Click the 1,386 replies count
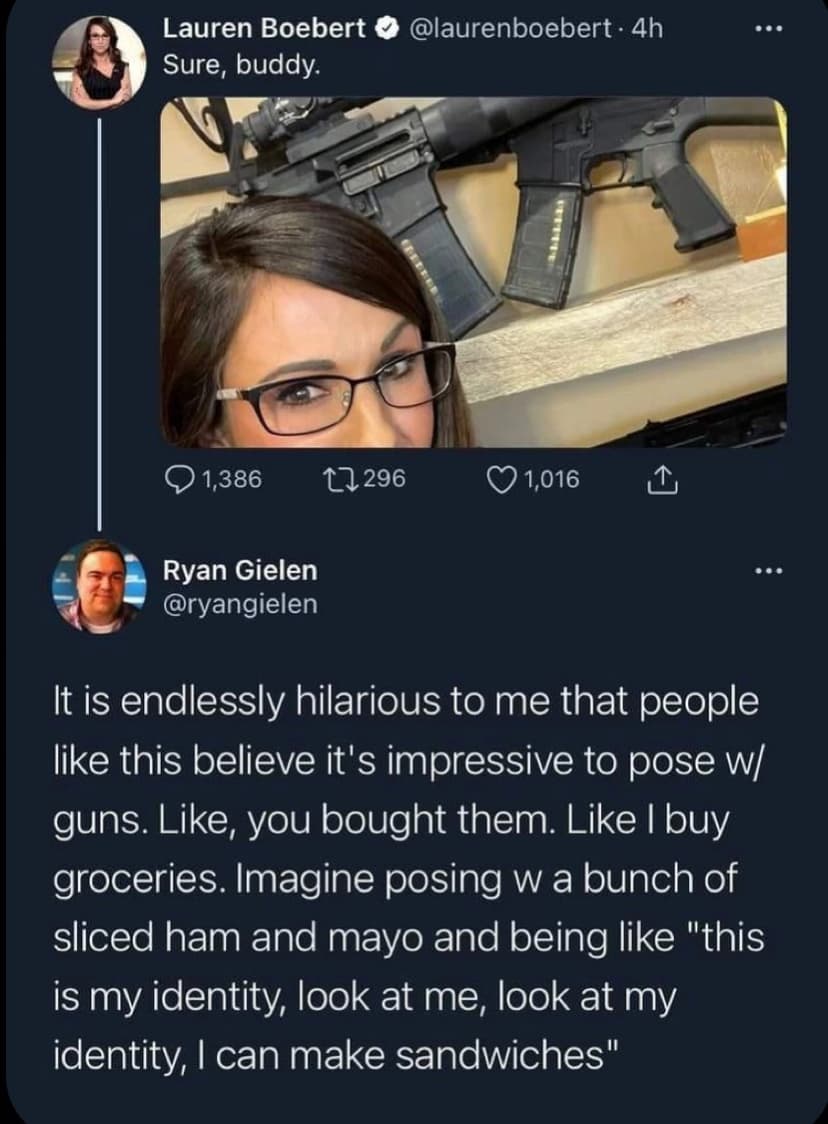This screenshot has width=828, height=1124. (231, 480)
